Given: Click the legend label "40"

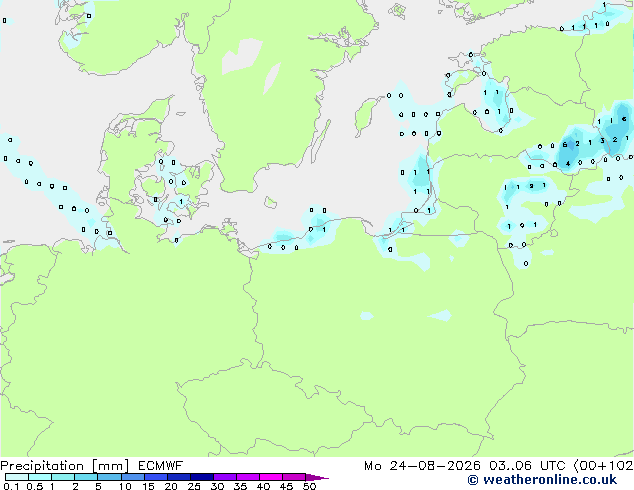Looking at the screenshot, I should click(x=263, y=486).
